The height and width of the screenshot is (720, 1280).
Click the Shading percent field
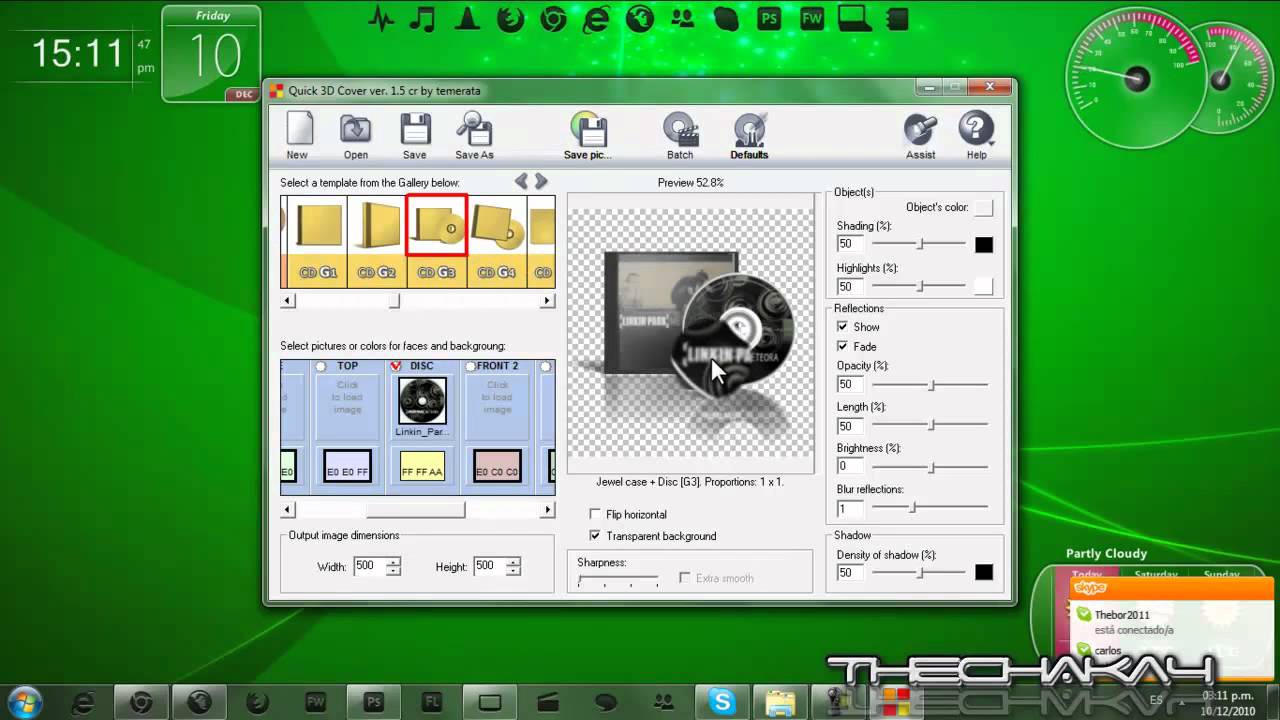(850, 244)
